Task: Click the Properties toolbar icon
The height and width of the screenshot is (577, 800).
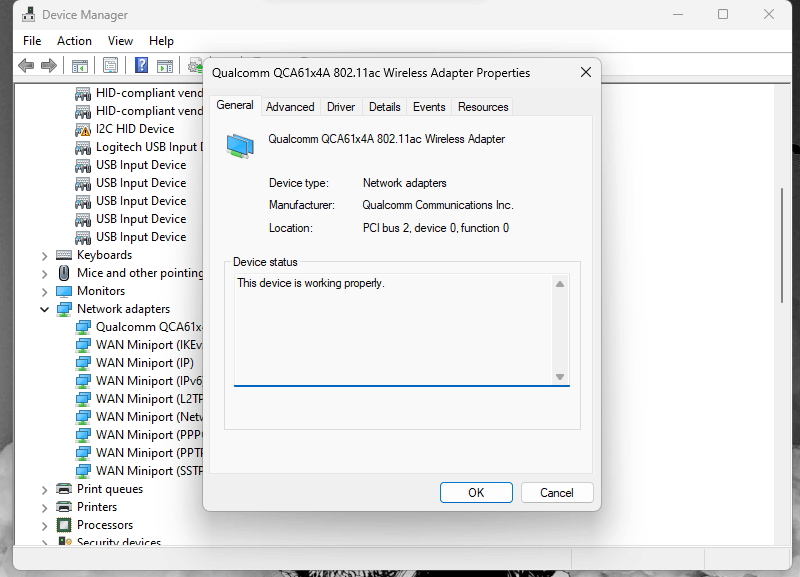Action: pos(110,65)
